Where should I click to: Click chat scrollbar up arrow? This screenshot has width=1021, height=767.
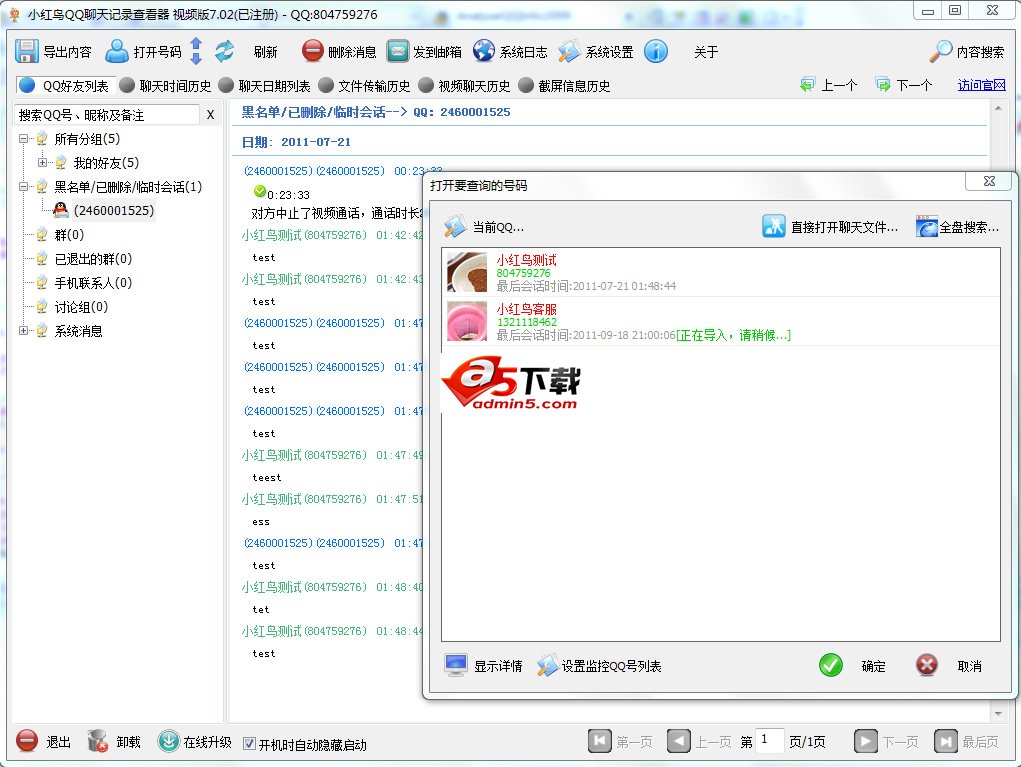998,107
